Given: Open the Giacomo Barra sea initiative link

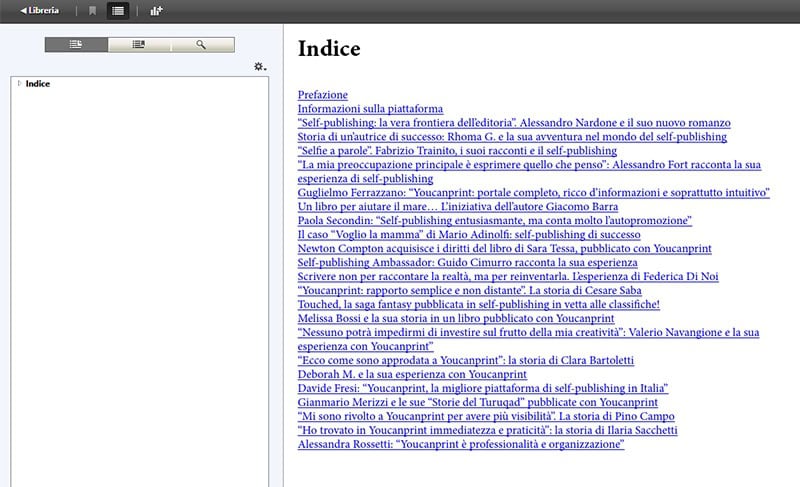Looking at the screenshot, I should pos(458,207).
